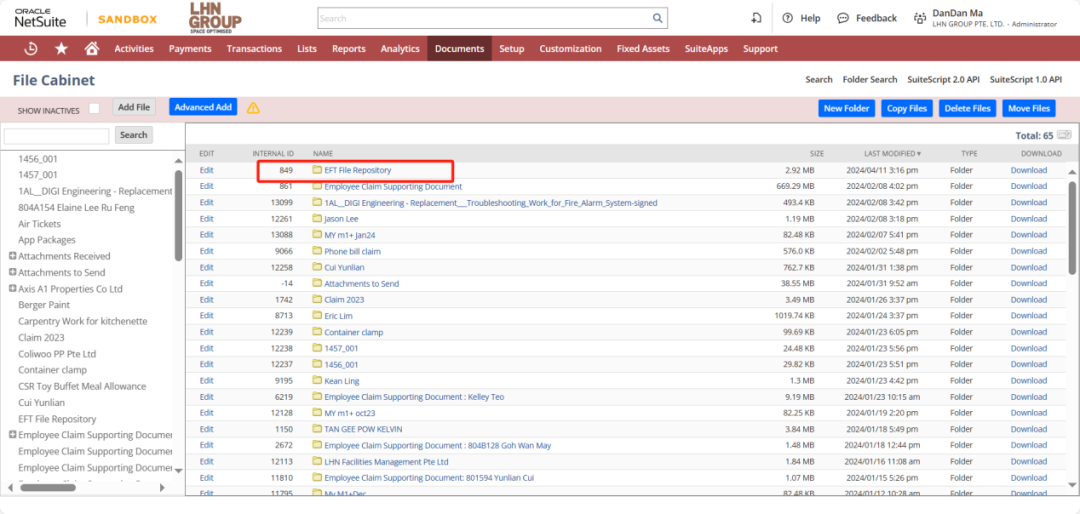The image size is (1080, 514).
Task: Expand Employee Claim Supporting Document tree node
Action: click(12, 435)
